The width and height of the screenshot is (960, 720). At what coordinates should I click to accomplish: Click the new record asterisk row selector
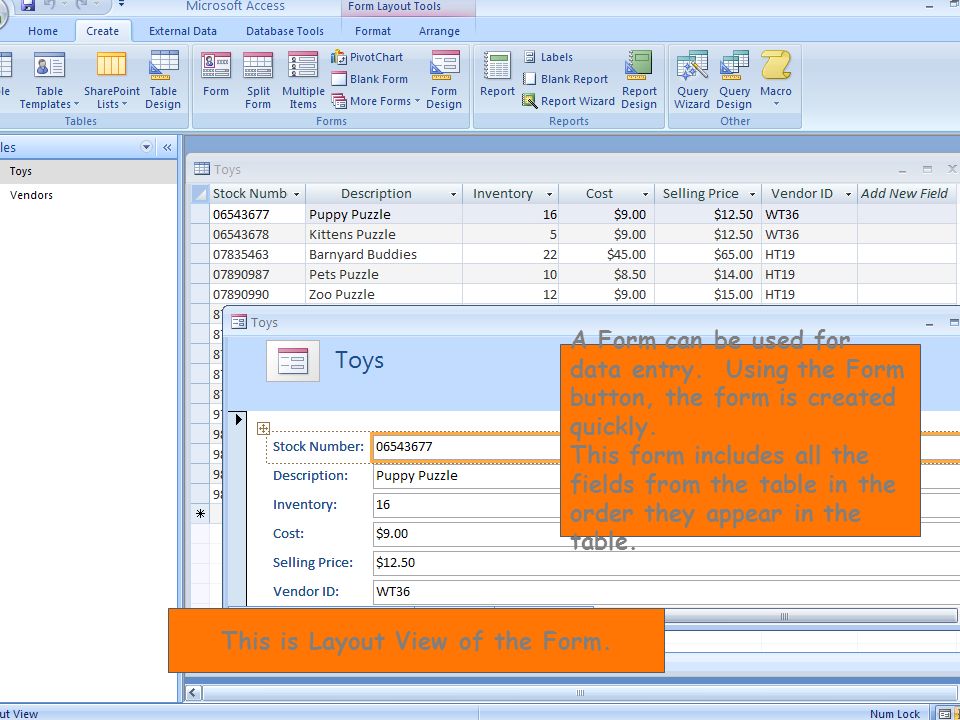tap(200, 514)
